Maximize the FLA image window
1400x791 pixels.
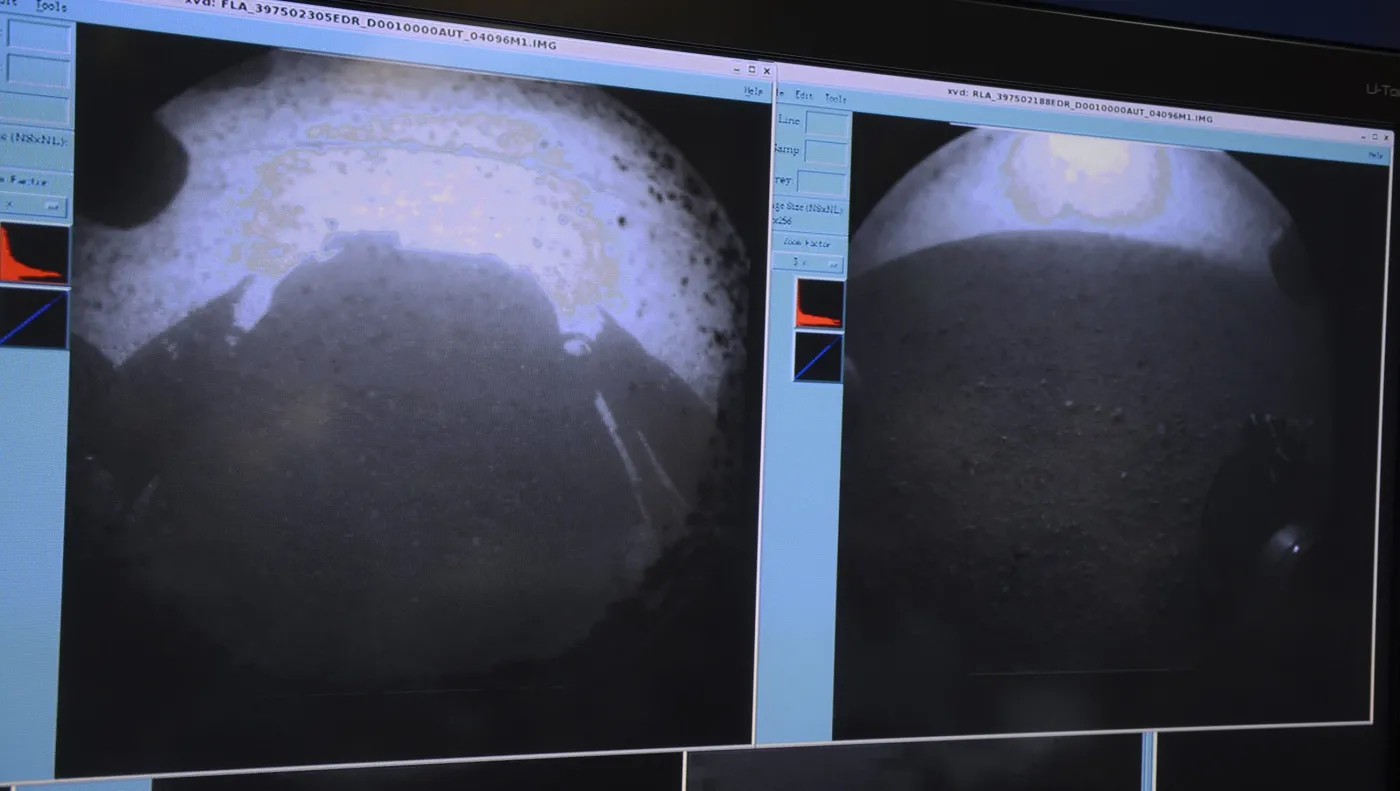point(752,70)
